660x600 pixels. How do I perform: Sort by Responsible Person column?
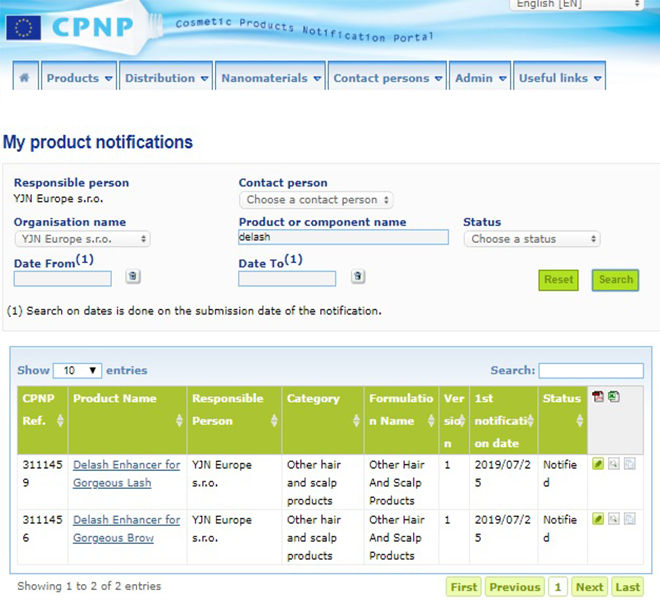[x=234, y=420]
